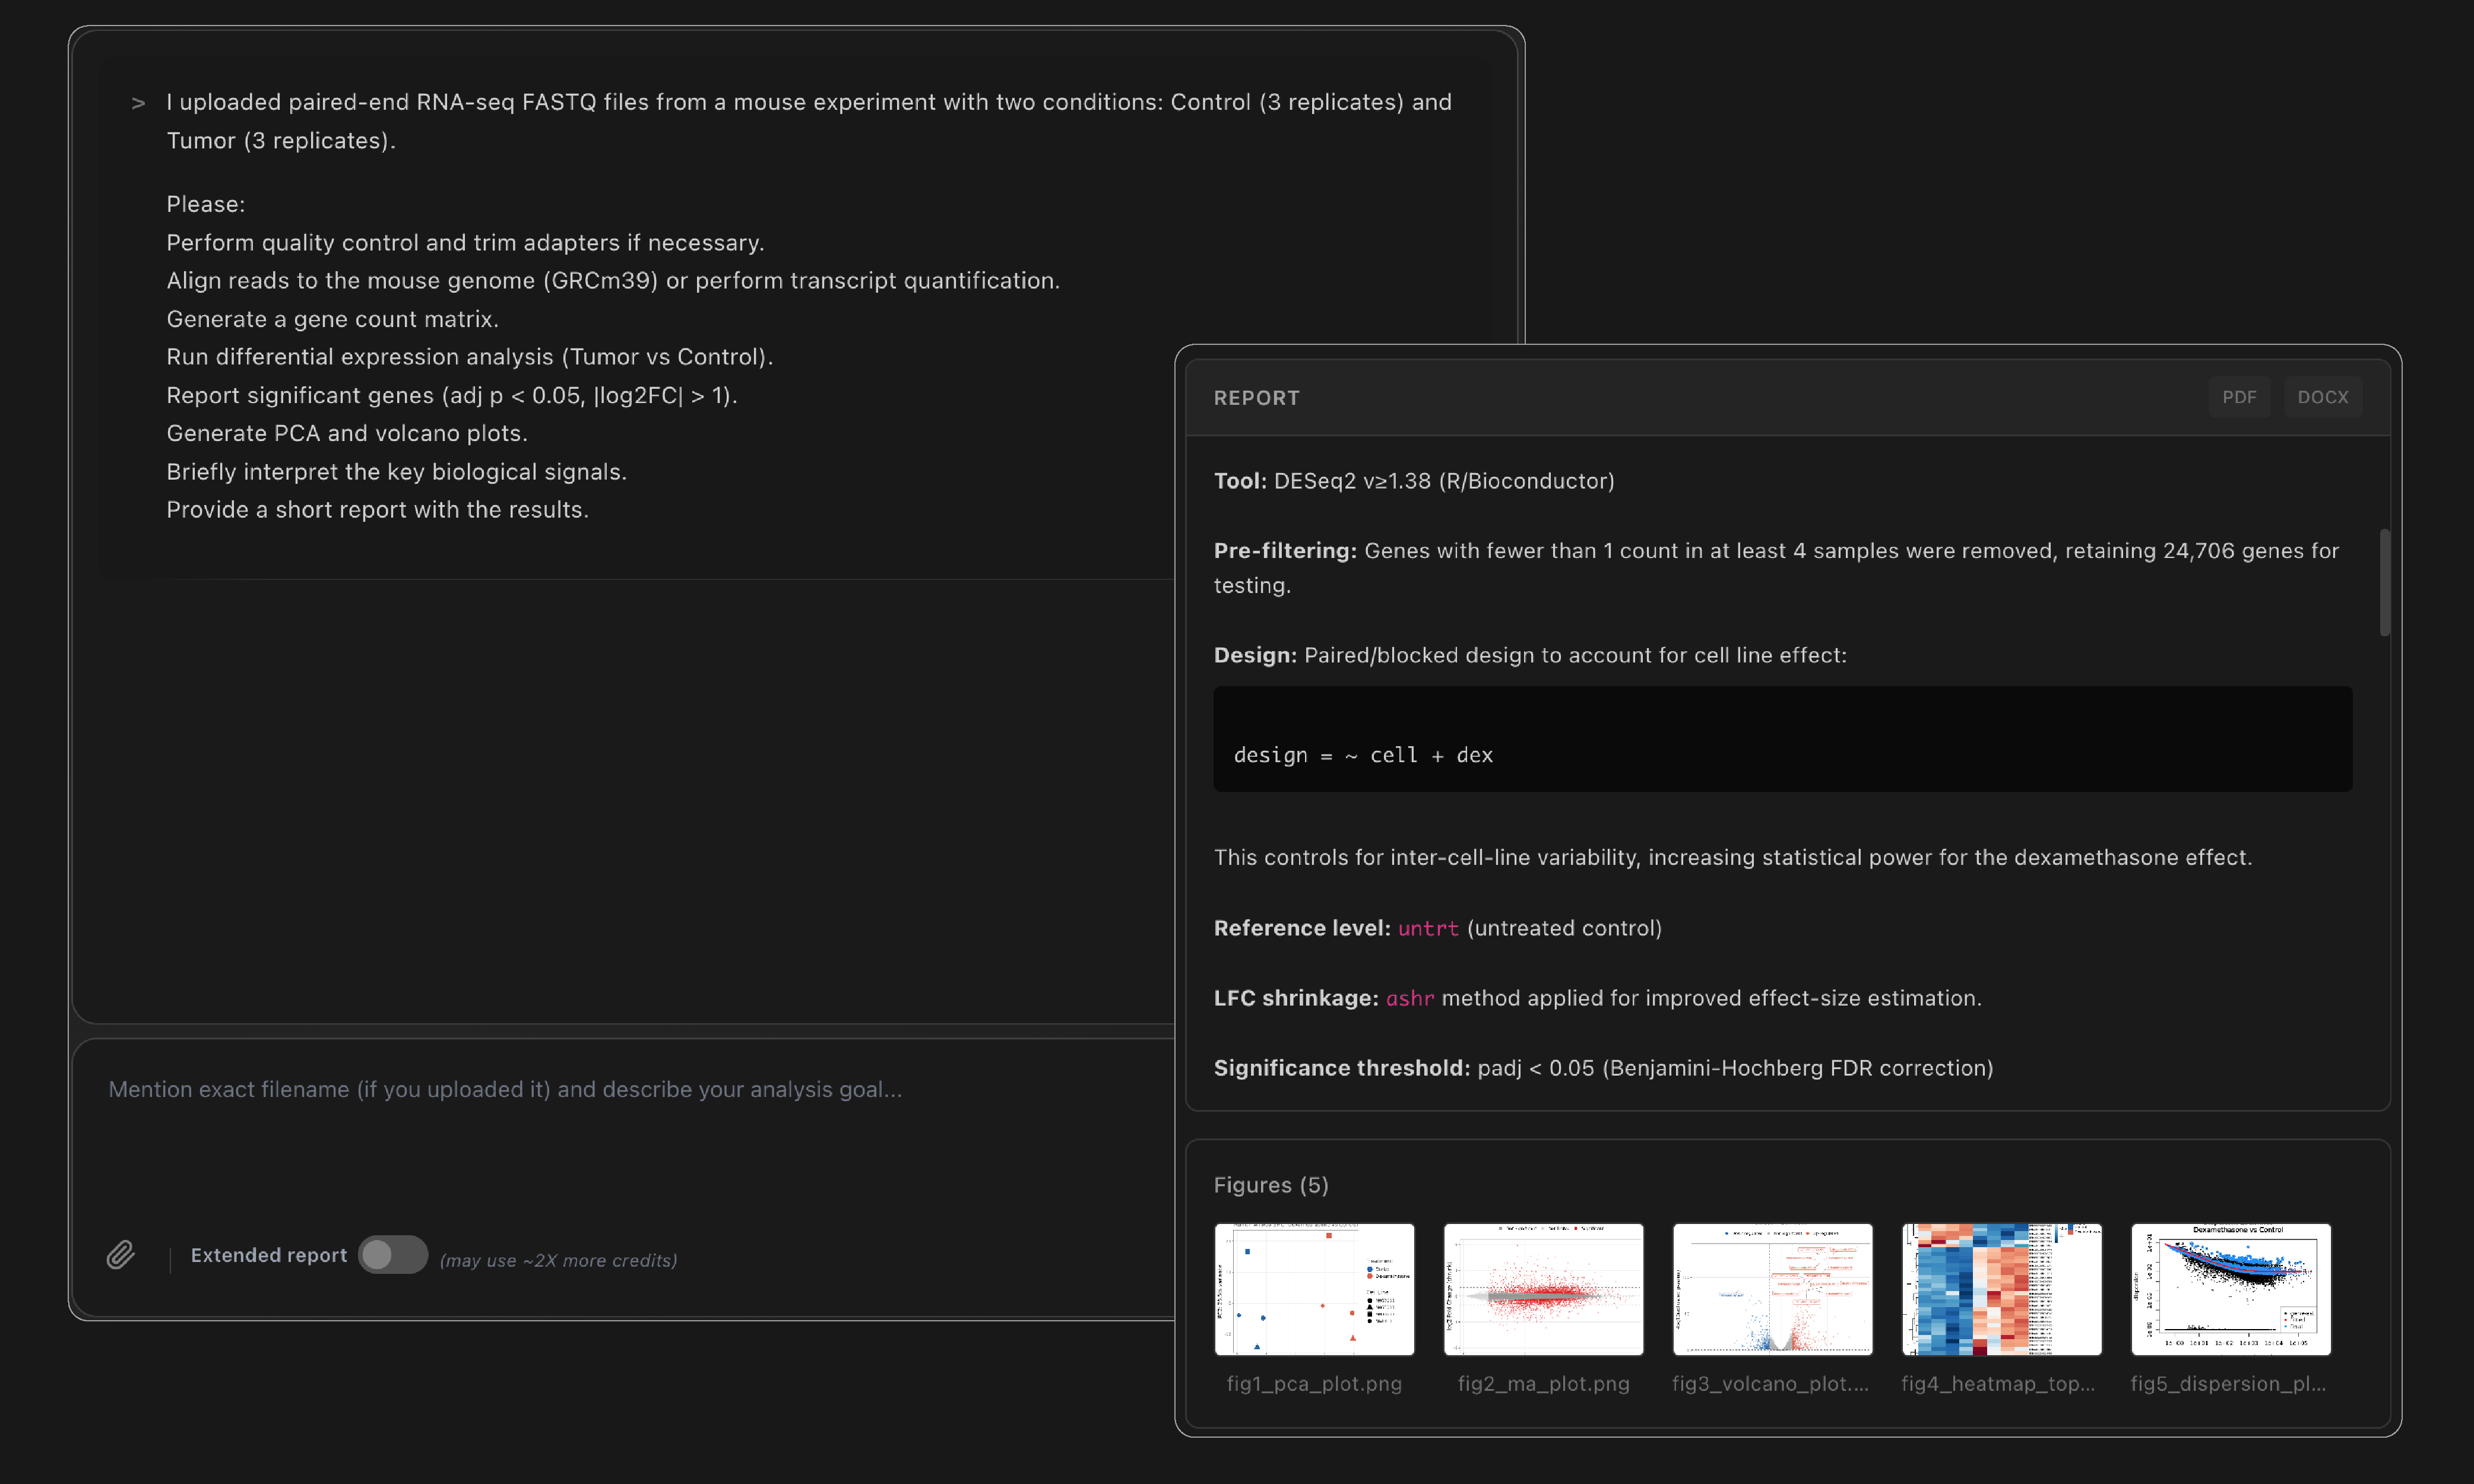Open the fig3 volcano plot thumbnail
This screenshot has width=2474, height=1484.
(x=1771, y=1289)
